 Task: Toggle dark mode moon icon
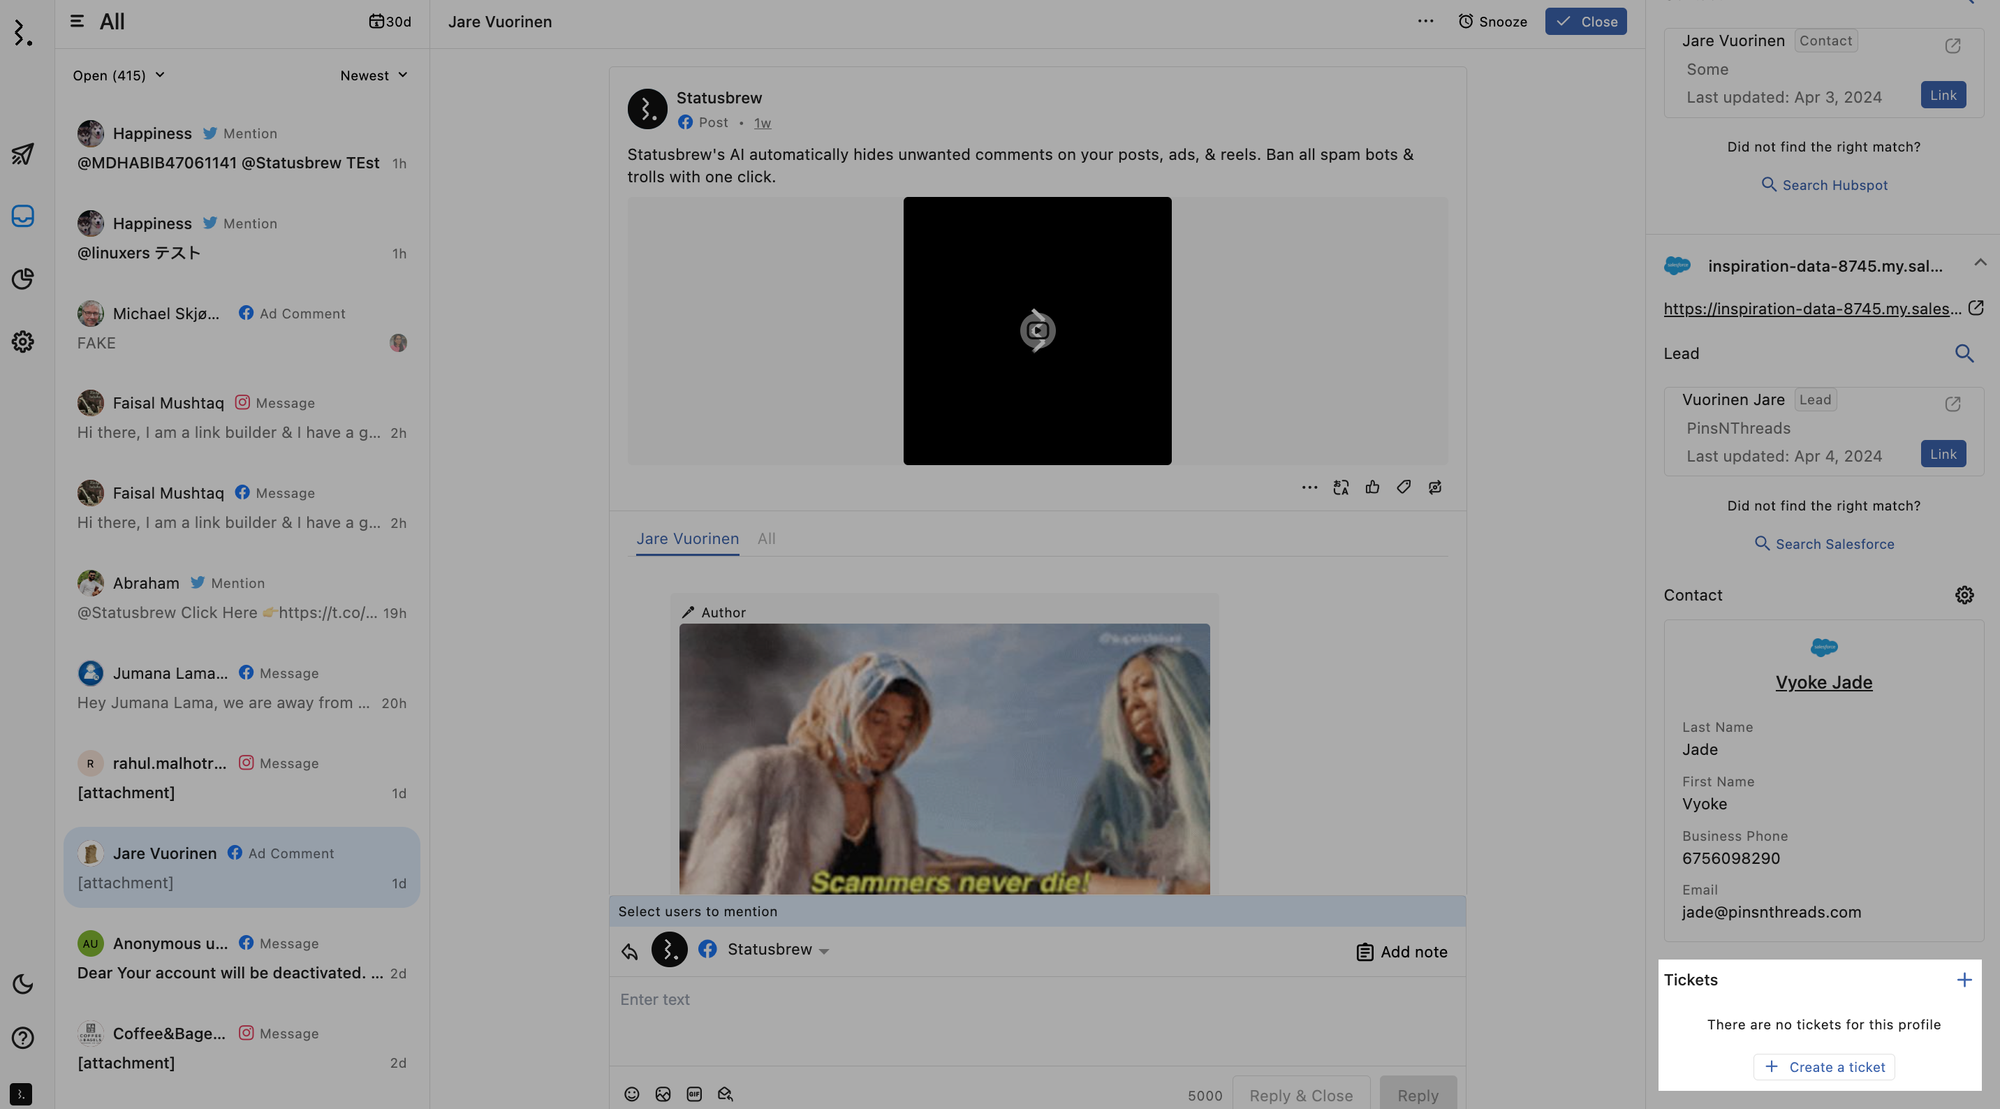23,984
